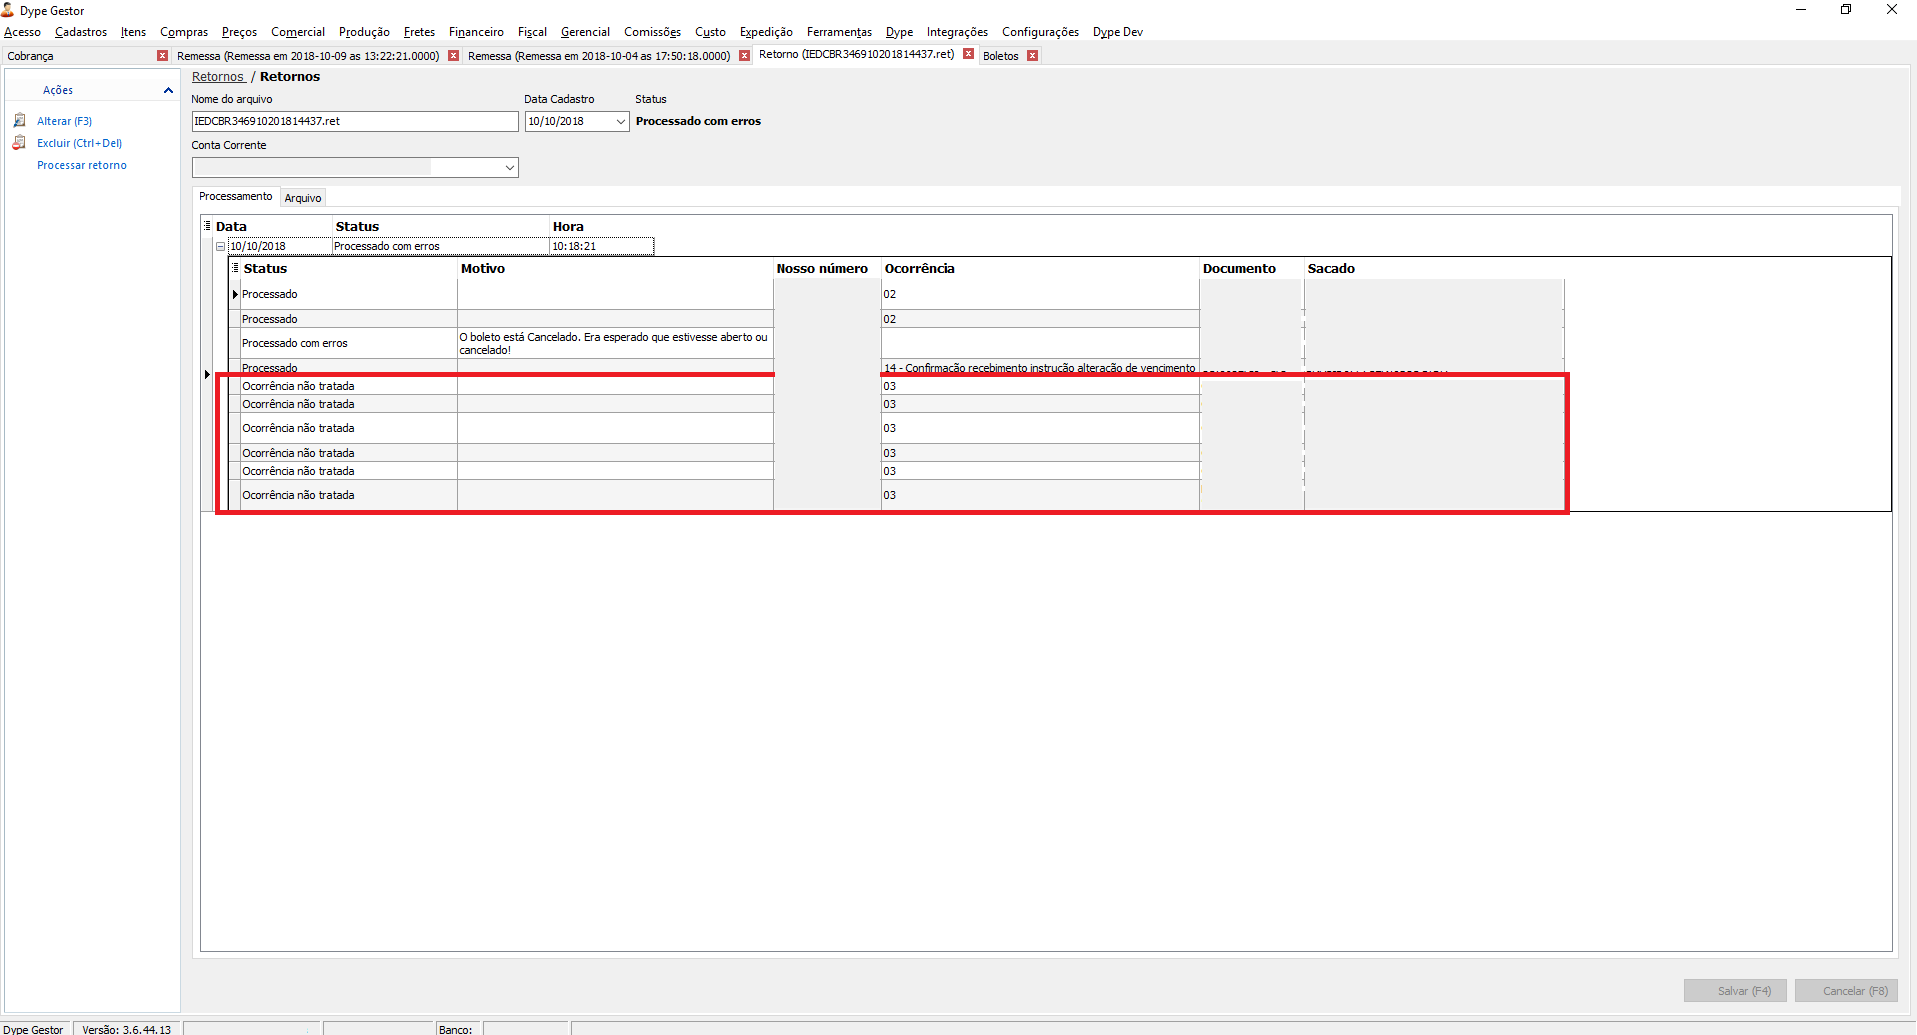Viewport: 1917px width, 1035px height.
Task: Close the Boletos tab
Action: coord(1032,56)
